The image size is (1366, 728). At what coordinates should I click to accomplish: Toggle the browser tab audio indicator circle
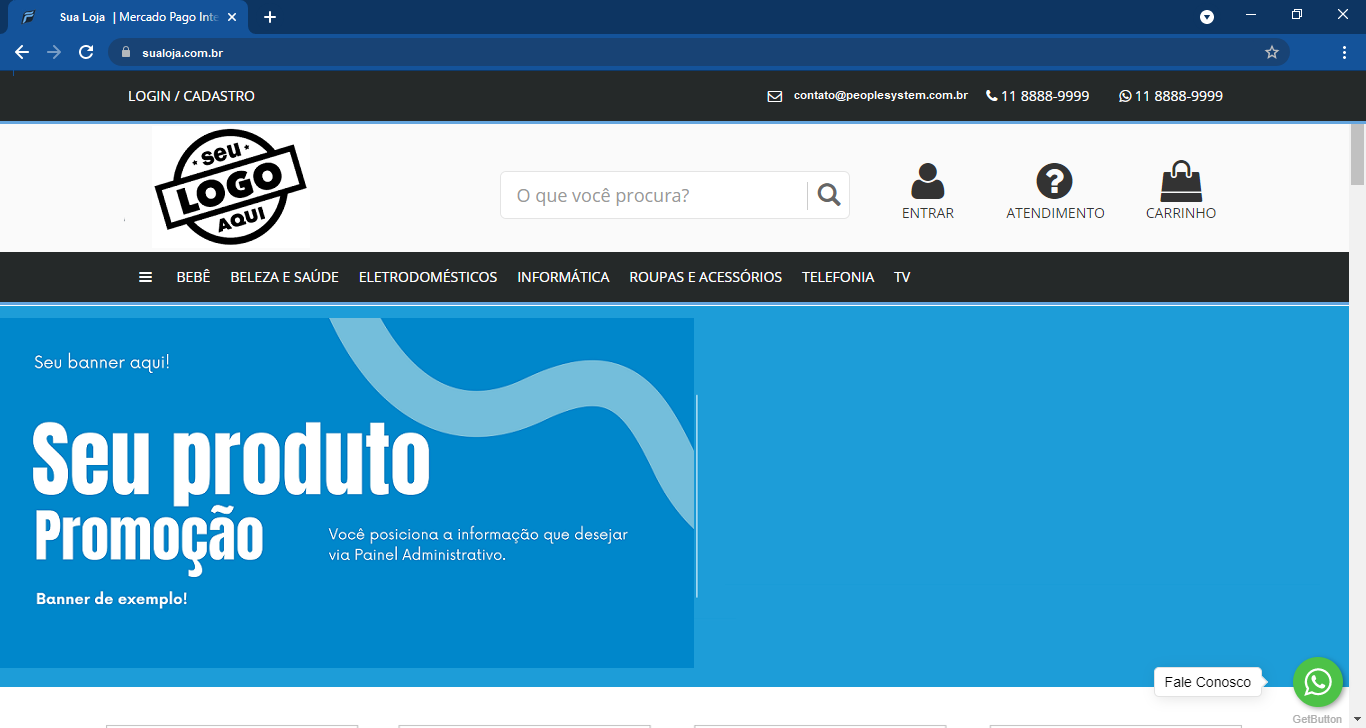pos(1206,16)
